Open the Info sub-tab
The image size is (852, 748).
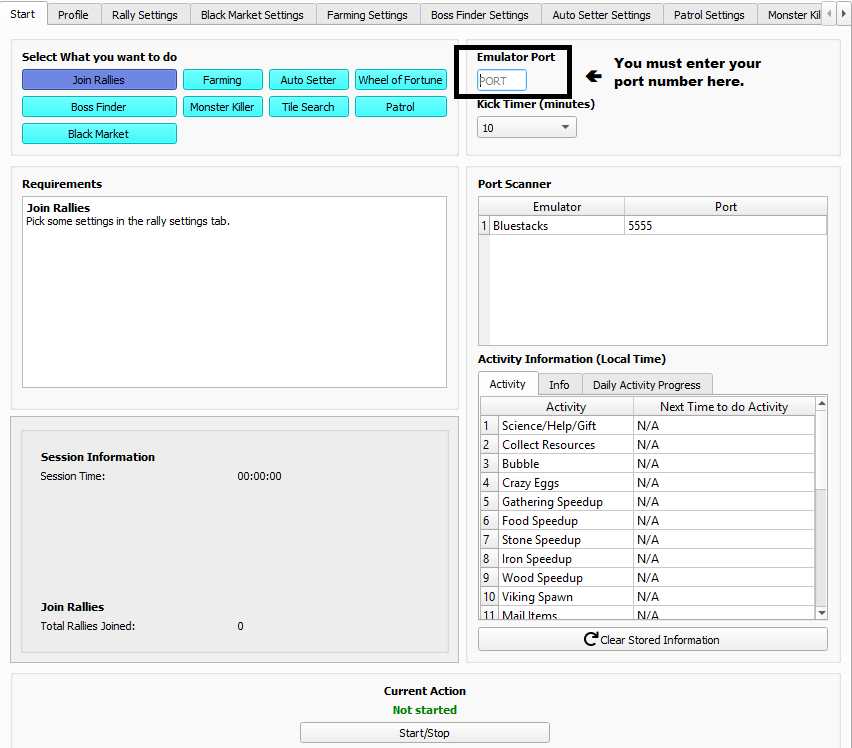tap(559, 385)
